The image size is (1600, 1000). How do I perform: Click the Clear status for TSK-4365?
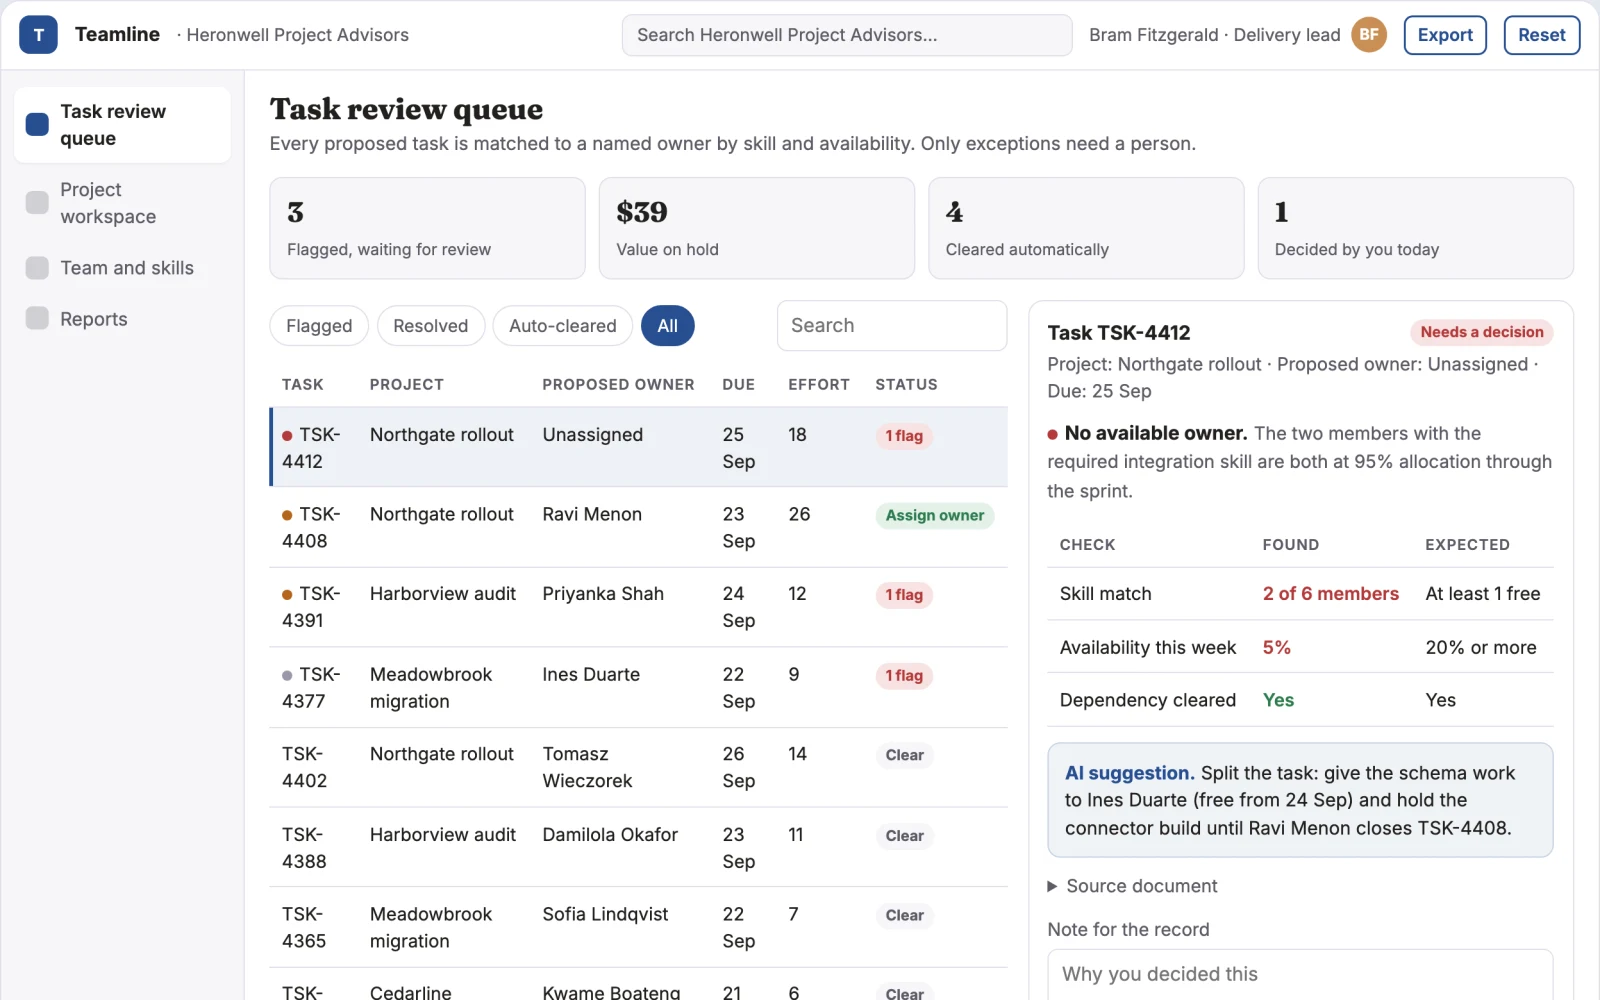[x=904, y=915]
